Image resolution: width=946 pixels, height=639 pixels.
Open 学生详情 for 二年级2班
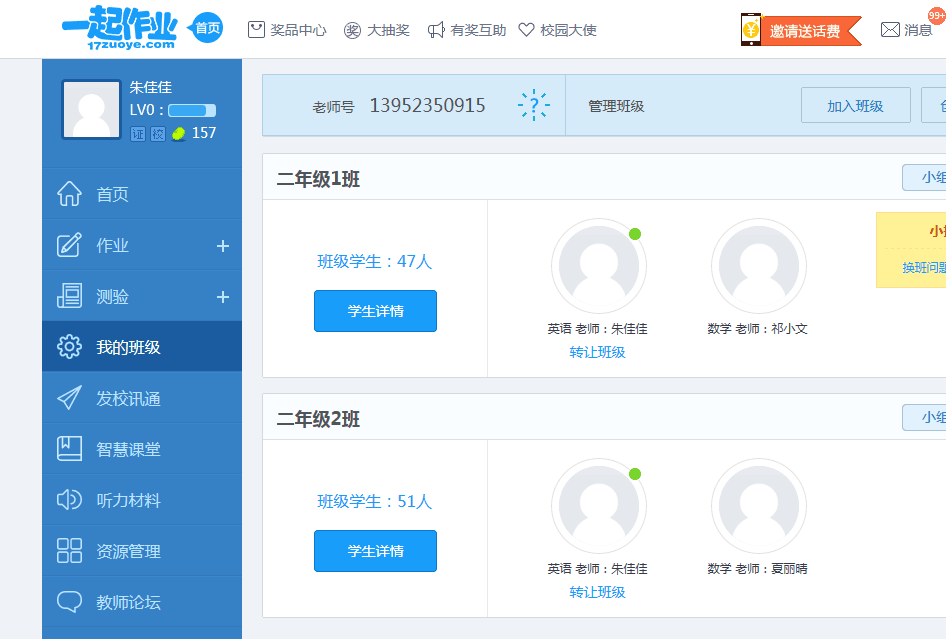click(x=375, y=551)
